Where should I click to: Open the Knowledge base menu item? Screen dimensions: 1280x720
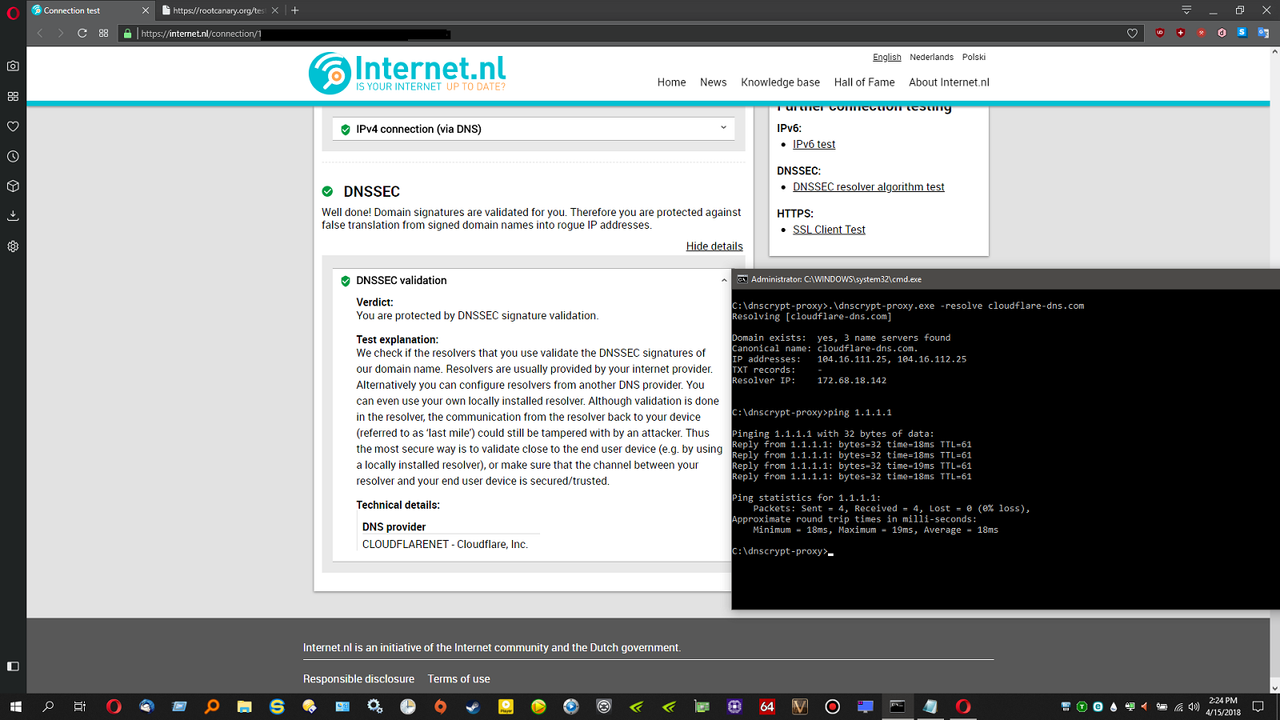[x=780, y=82]
